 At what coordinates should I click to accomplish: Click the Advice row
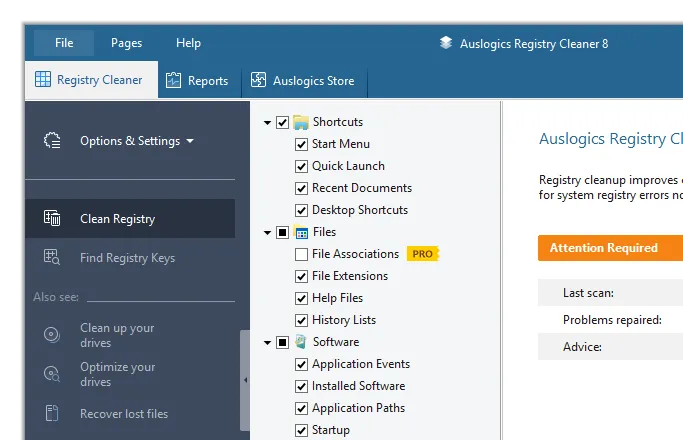pyautogui.click(x=610, y=347)
